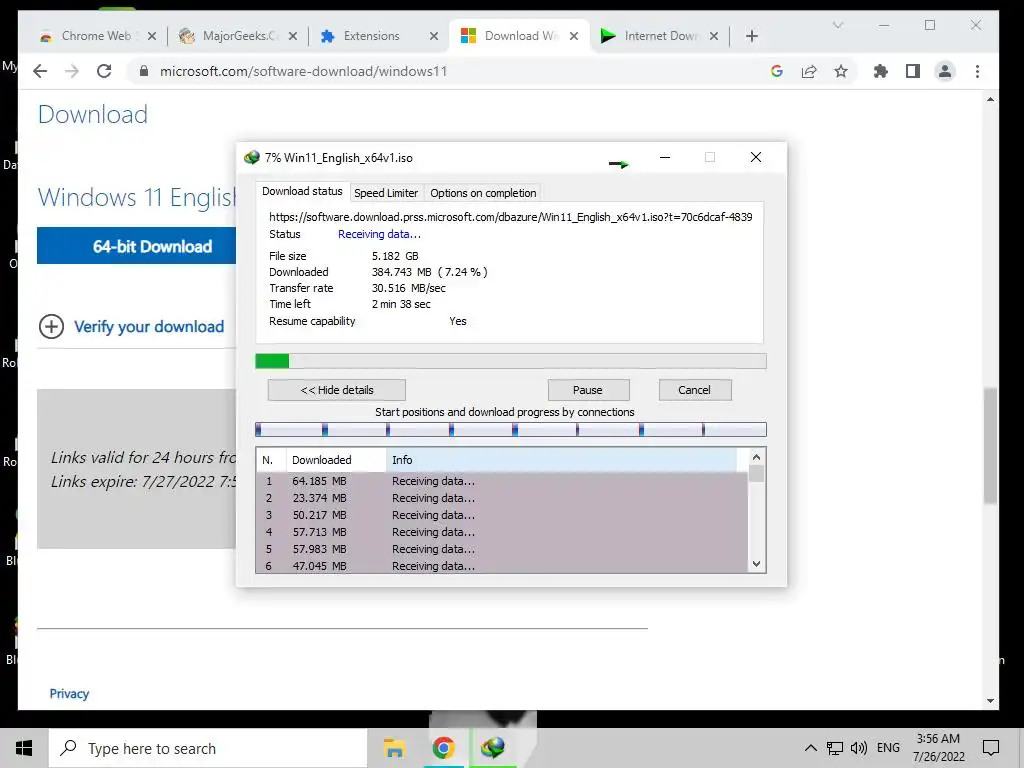Select the Download status tab
This screenshot has width=1024, height=768.
coord(302,191)
